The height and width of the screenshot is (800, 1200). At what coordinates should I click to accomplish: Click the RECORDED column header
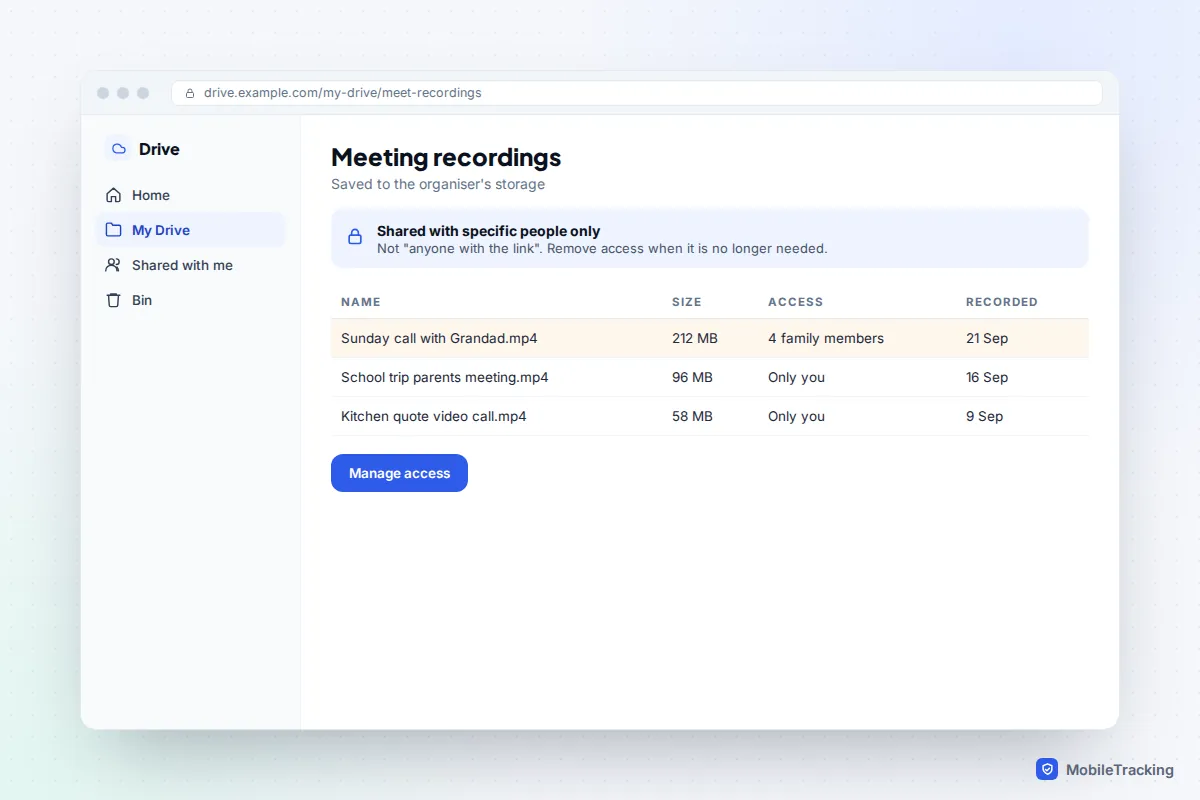(1002, 302)
